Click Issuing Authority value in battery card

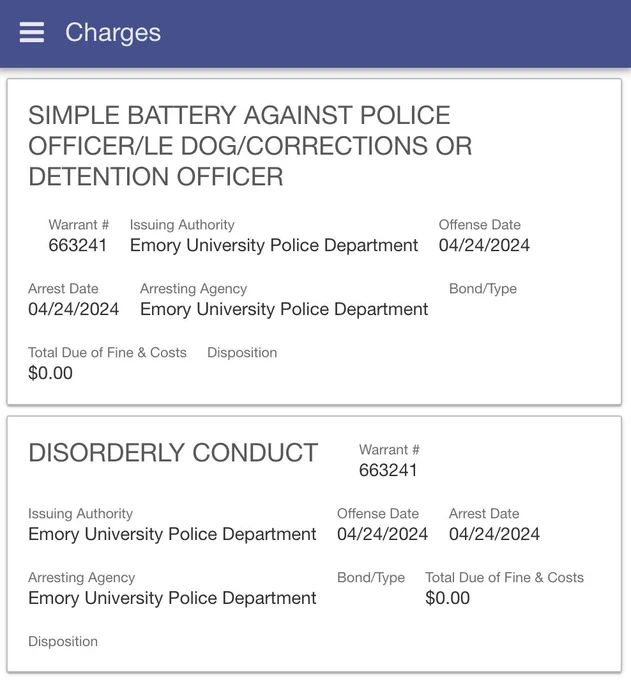(x=274, y=245)
